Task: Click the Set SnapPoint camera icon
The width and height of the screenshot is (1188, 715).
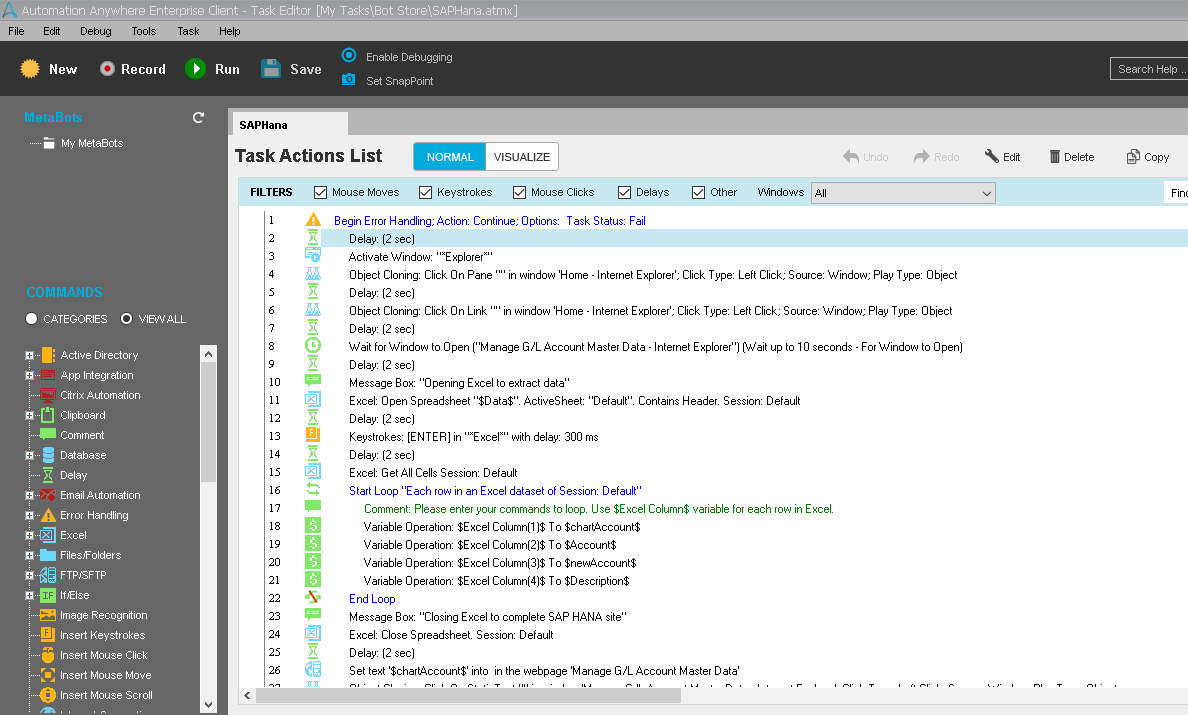Action: point(349,80)
